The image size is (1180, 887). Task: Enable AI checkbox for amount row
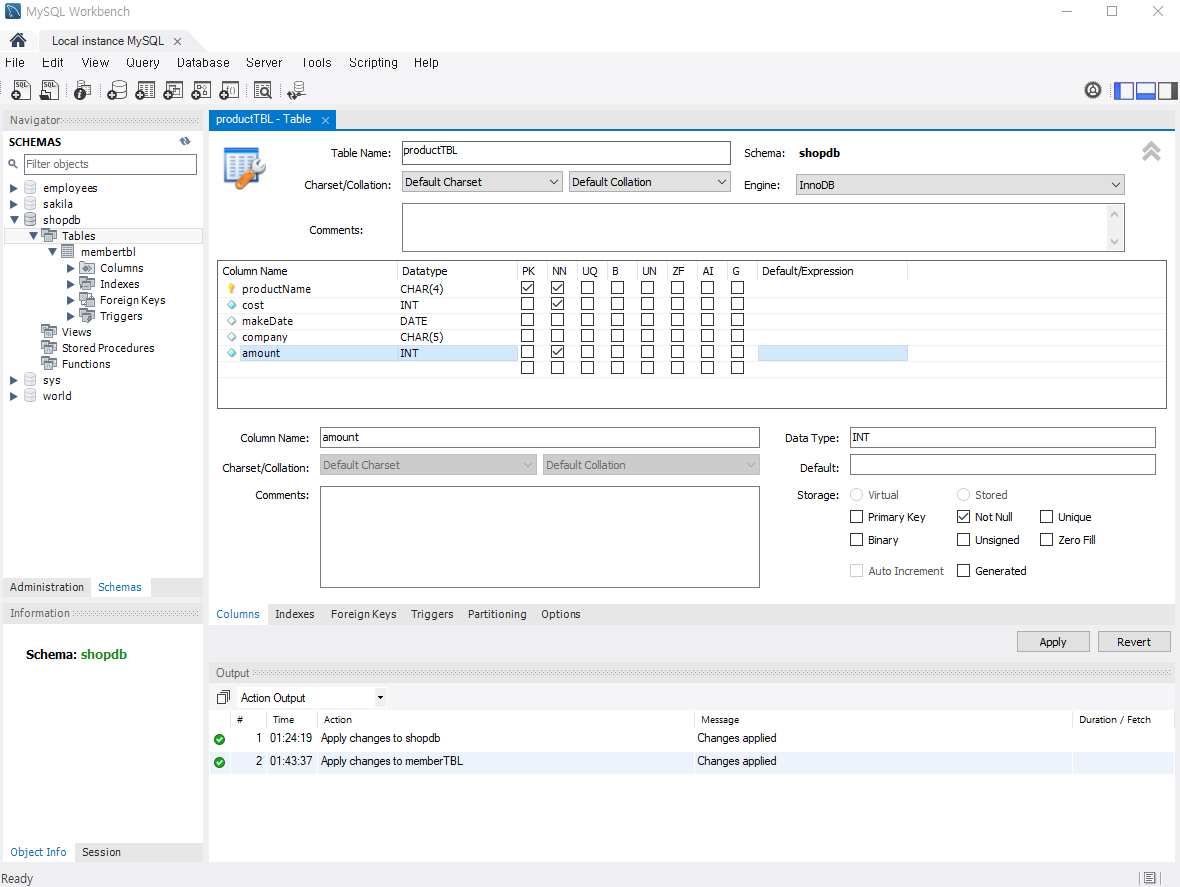click(x=707, y=352)
